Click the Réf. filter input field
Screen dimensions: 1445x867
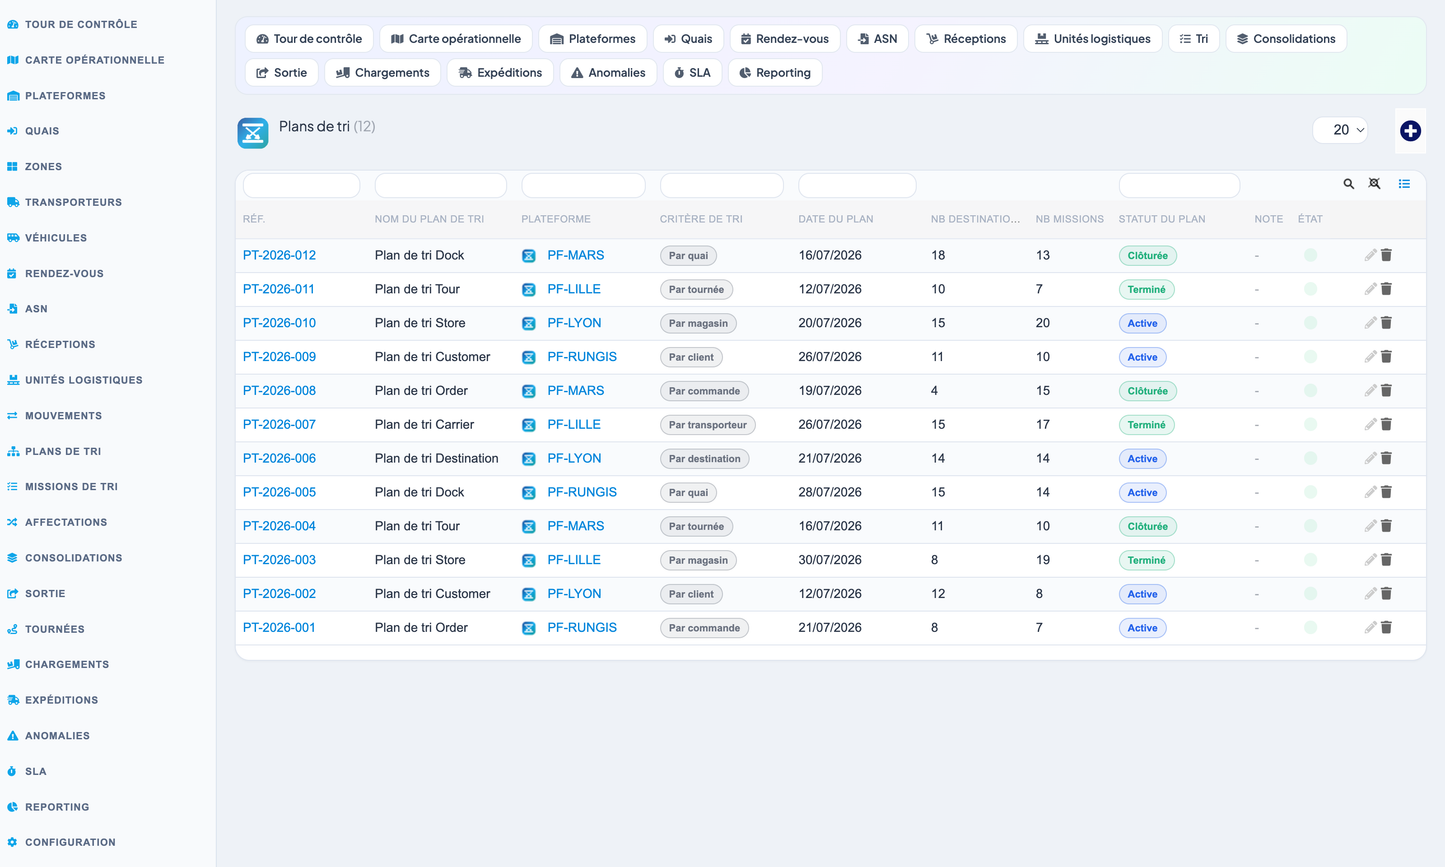[301, 185]
